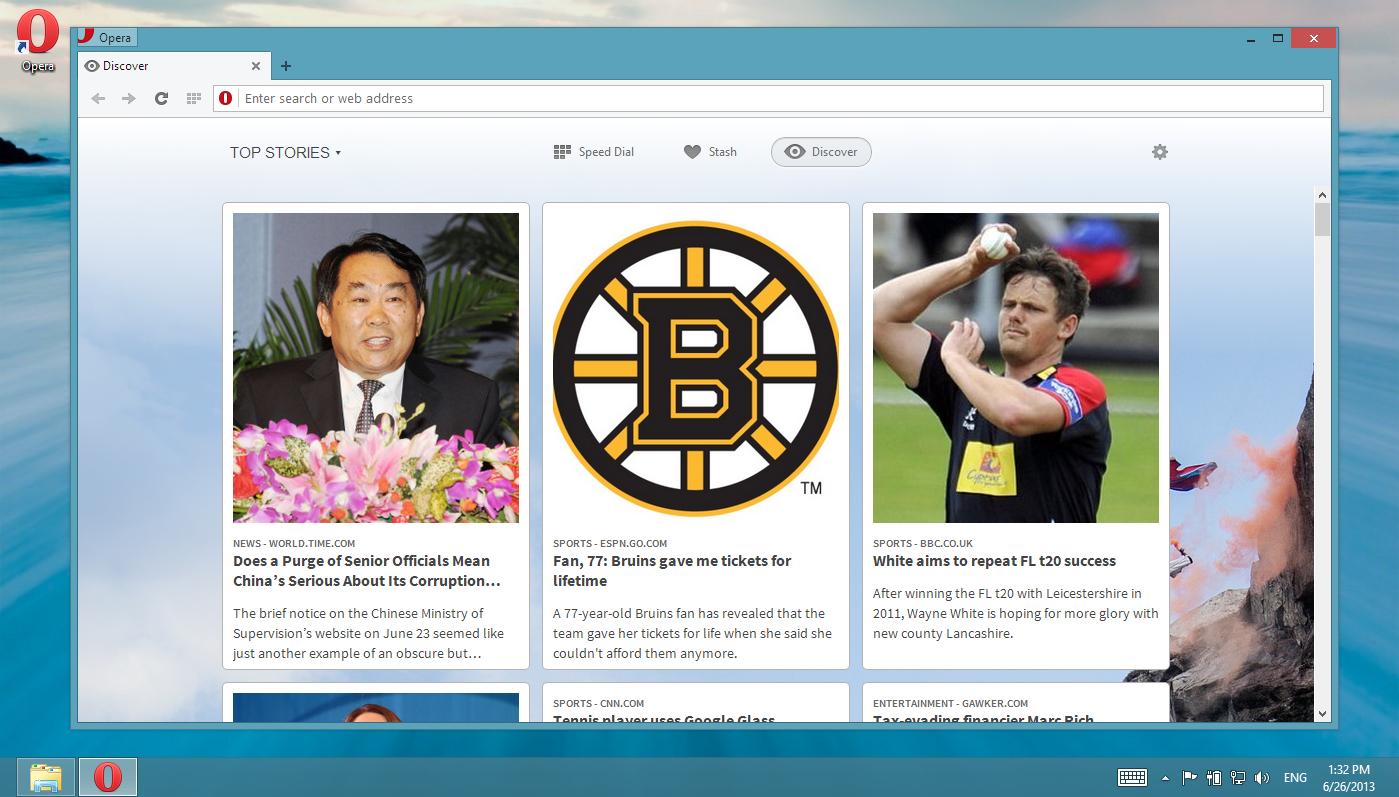
Task: Open the Opera main menu button
Action: [106, 38]
